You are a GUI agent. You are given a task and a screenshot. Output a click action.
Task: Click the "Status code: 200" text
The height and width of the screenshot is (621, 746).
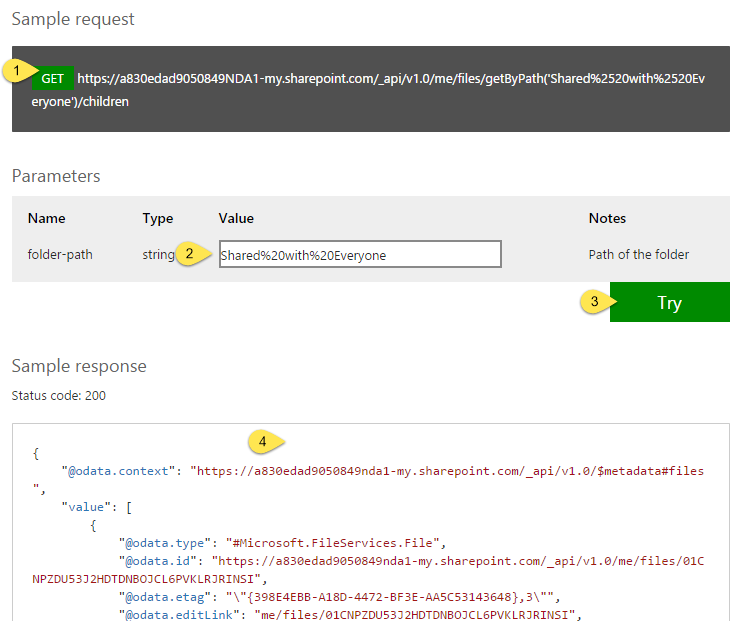59,395
